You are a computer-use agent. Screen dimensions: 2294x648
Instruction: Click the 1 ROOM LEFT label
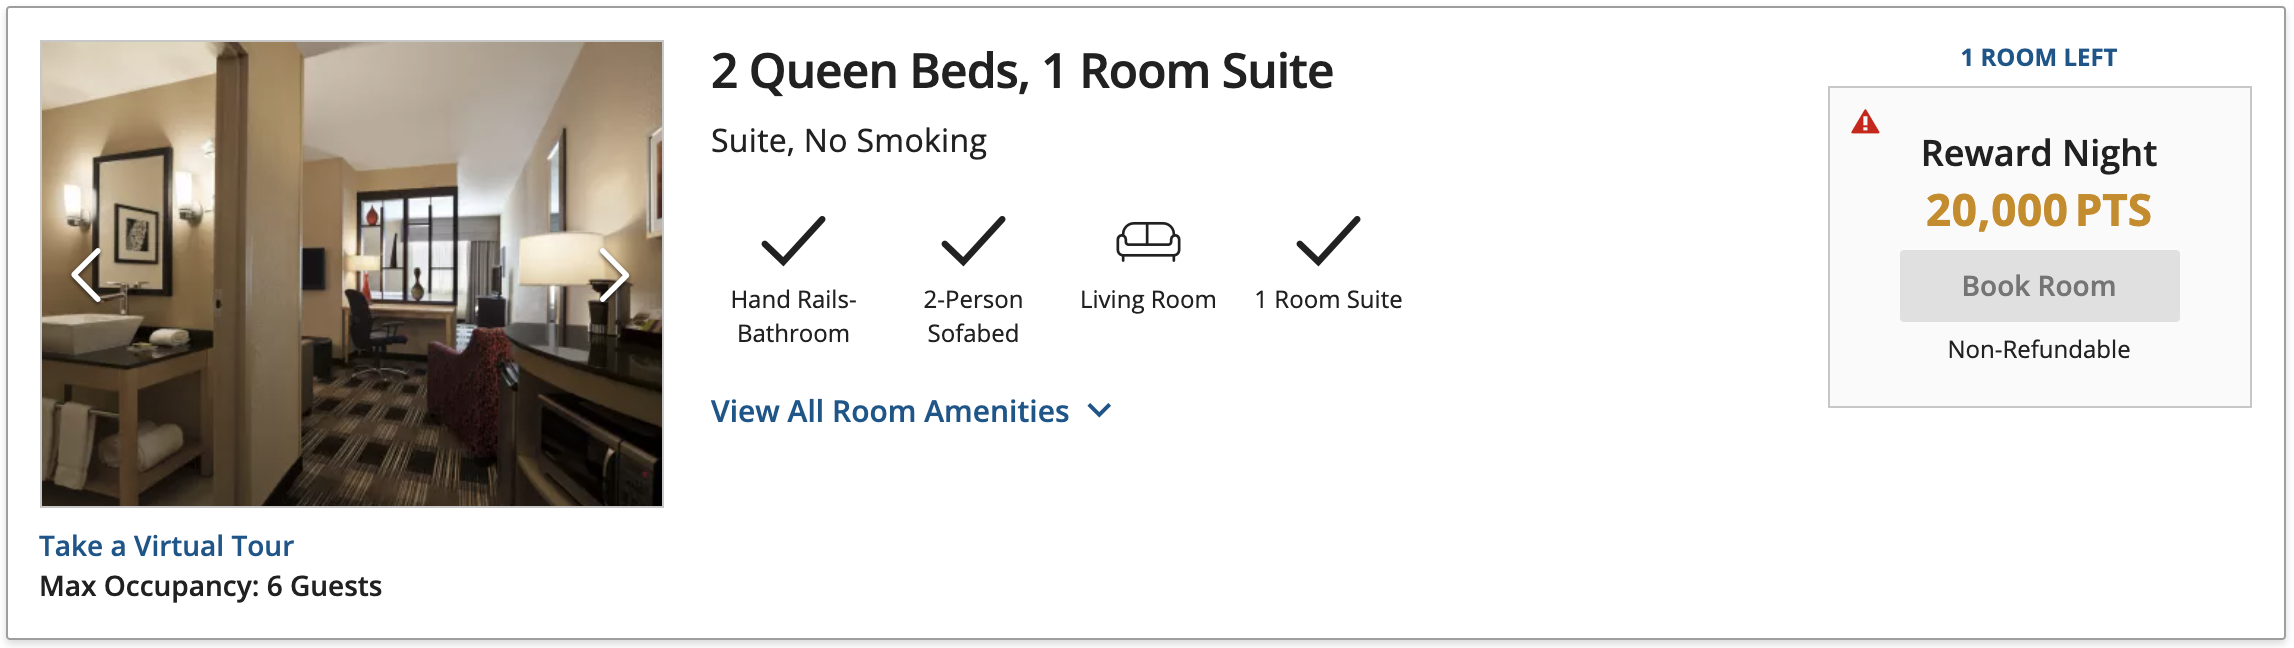2038,57
